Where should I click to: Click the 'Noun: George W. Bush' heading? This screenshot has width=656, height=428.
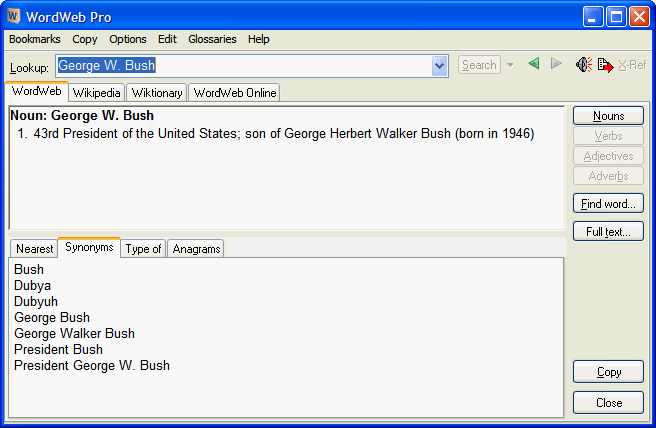82,115
